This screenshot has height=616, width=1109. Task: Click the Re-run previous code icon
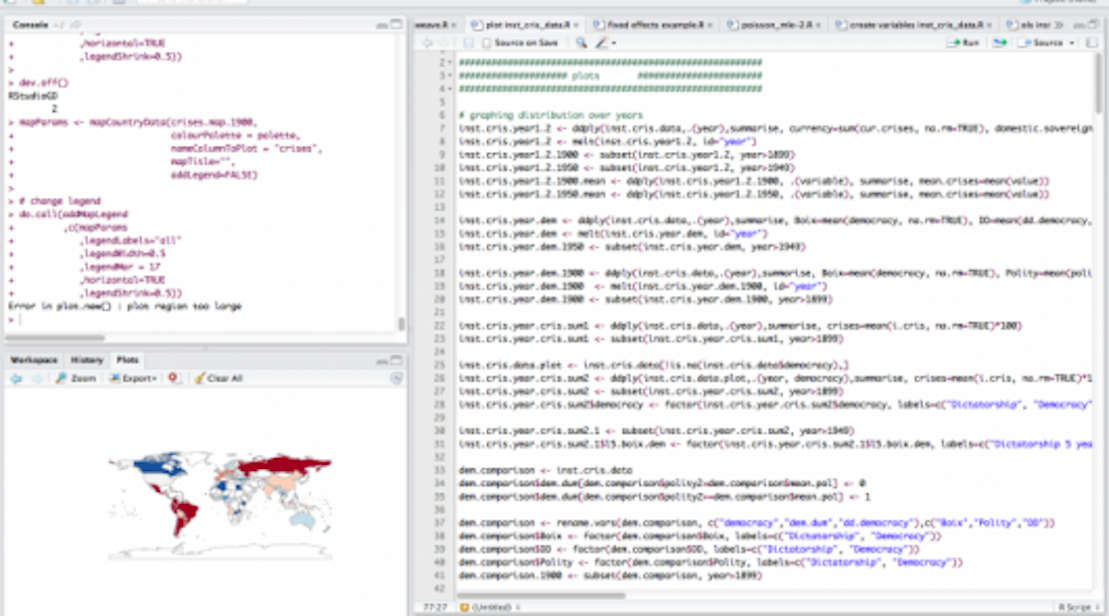[x=999, y=43]
